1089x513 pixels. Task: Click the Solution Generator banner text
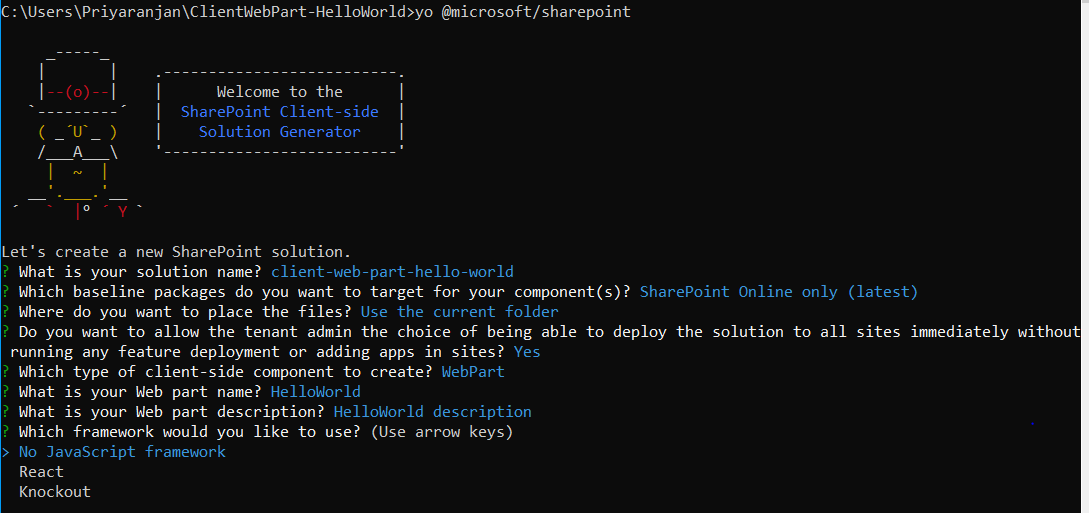click(x=280, y=131)
